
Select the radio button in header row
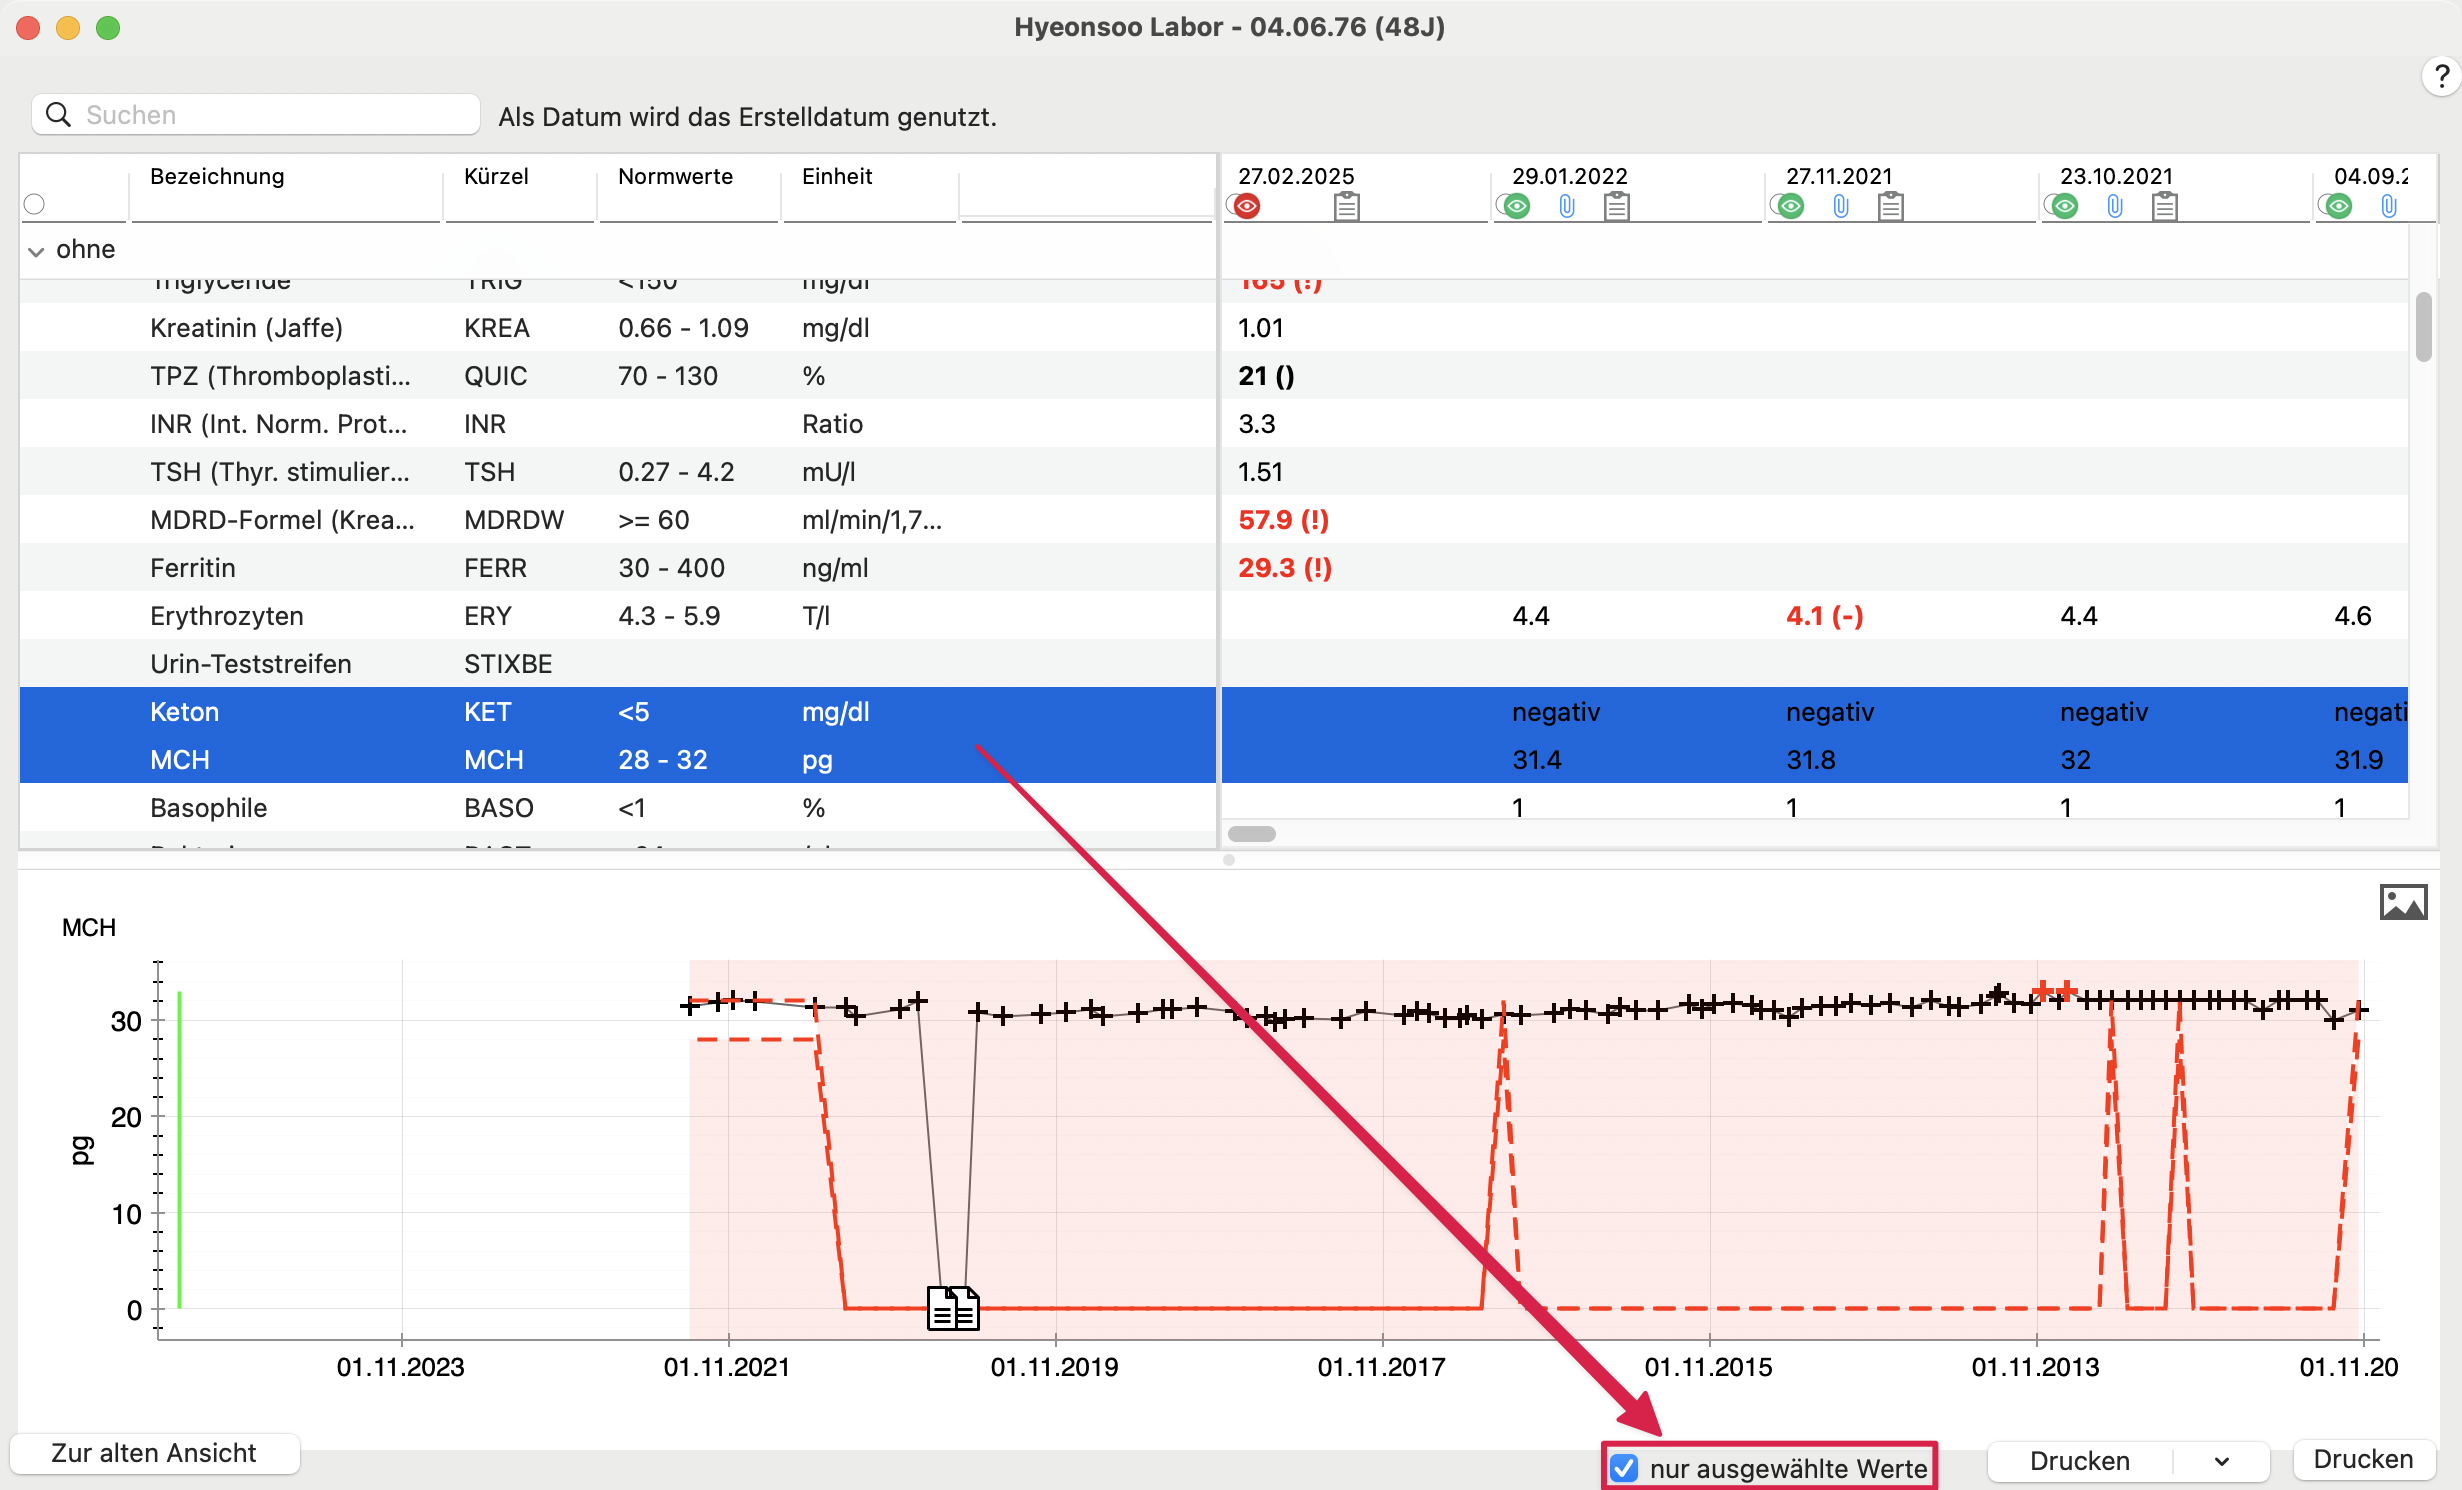click(35, 204)
